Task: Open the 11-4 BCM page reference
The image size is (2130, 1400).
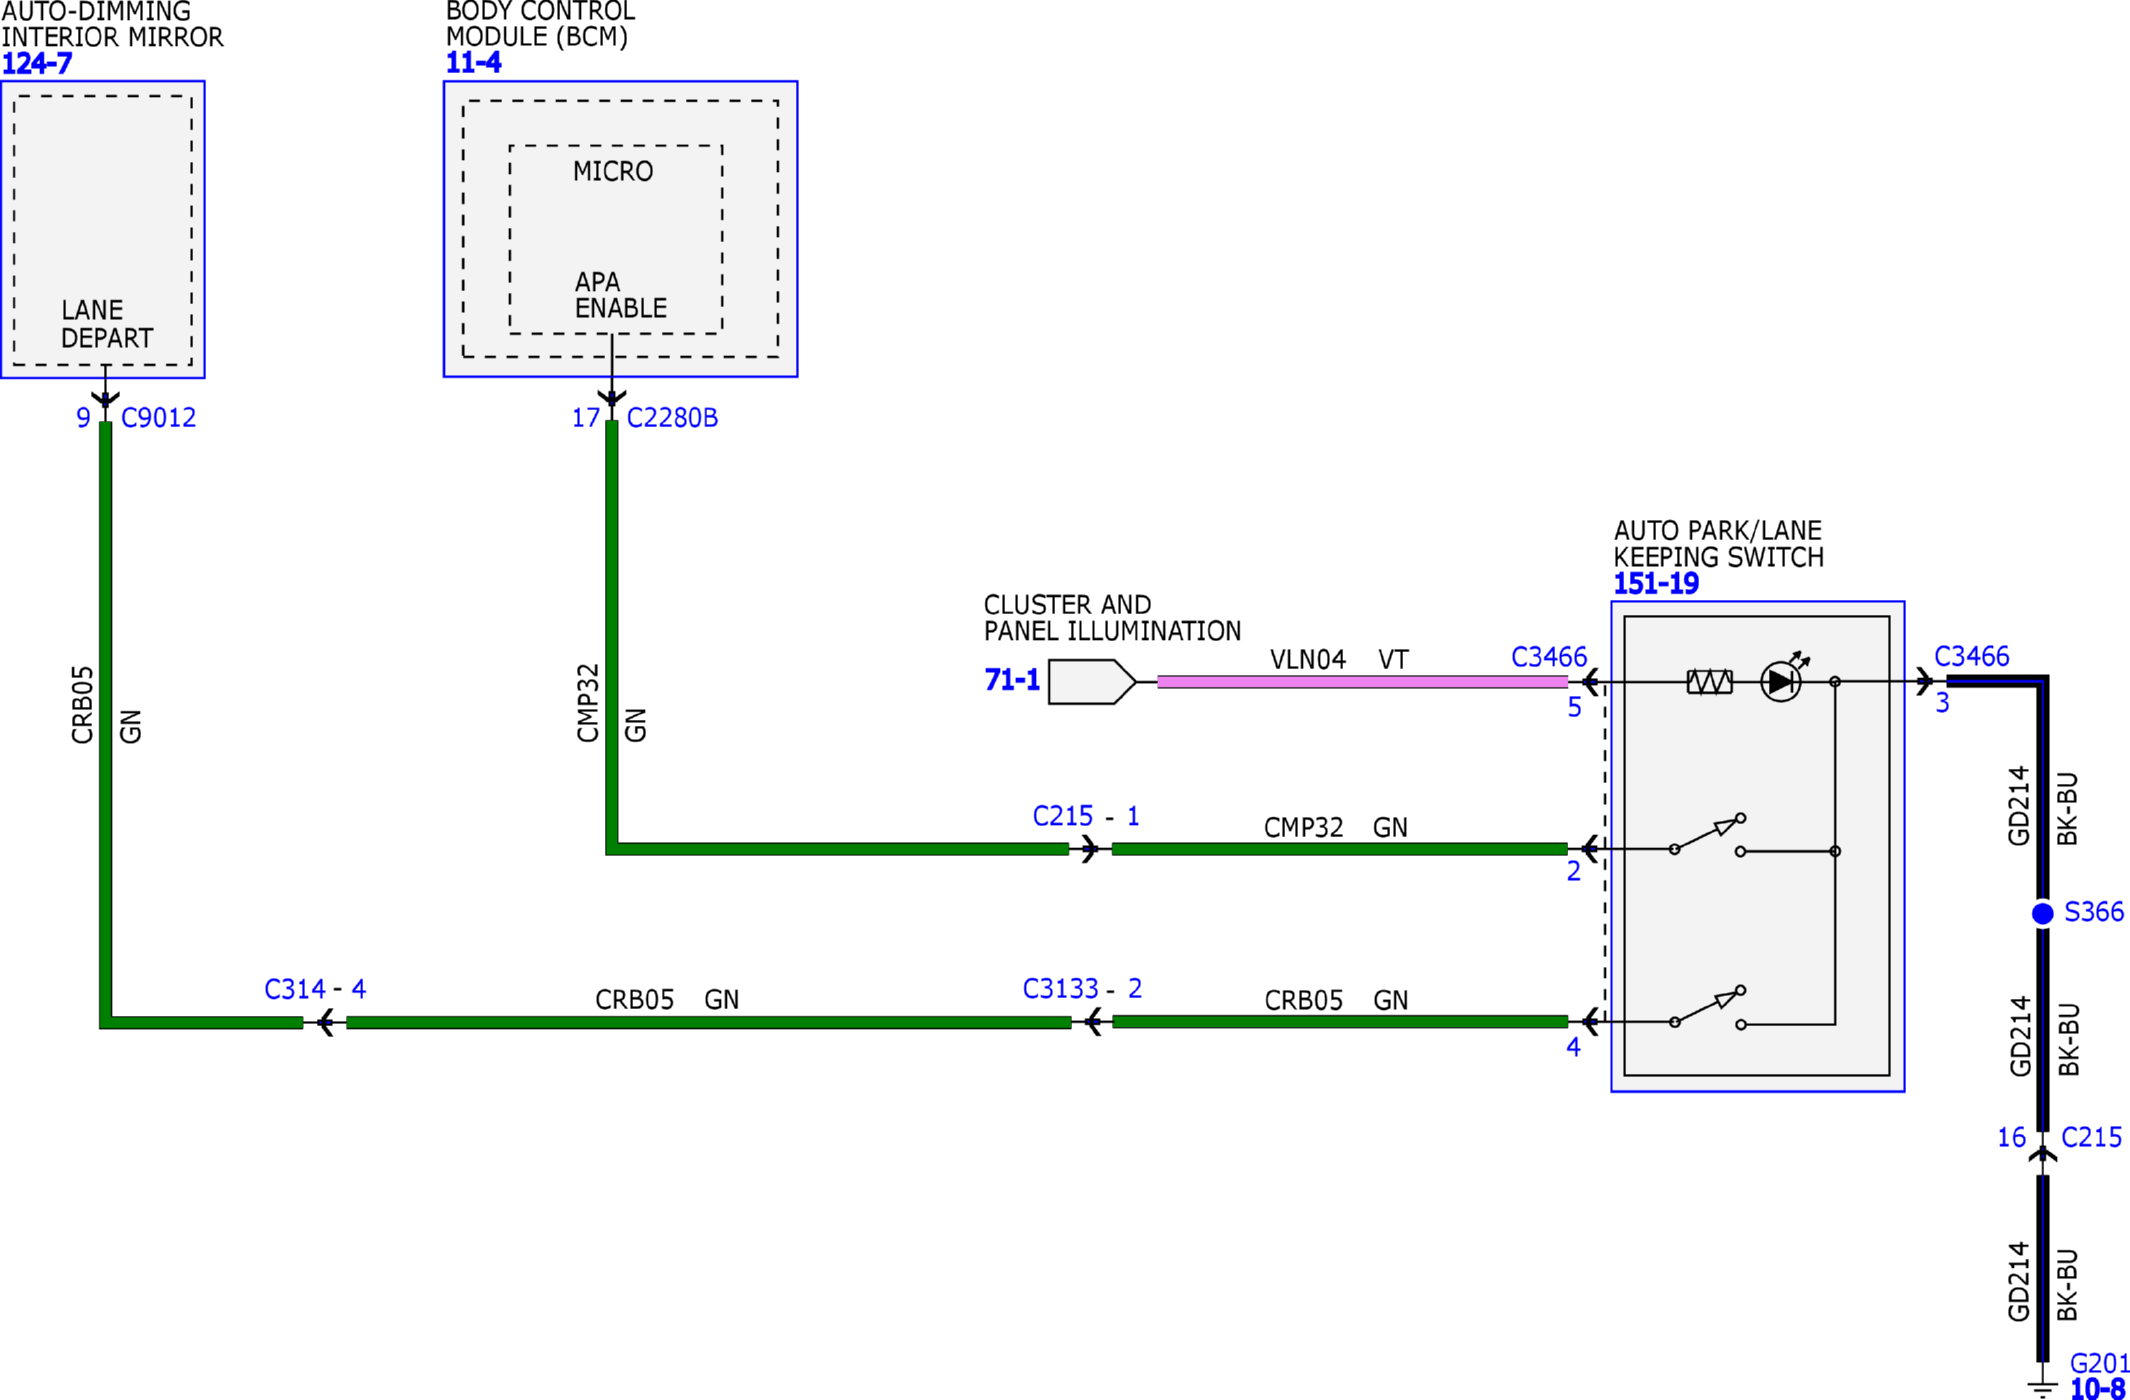Action: 473,63
